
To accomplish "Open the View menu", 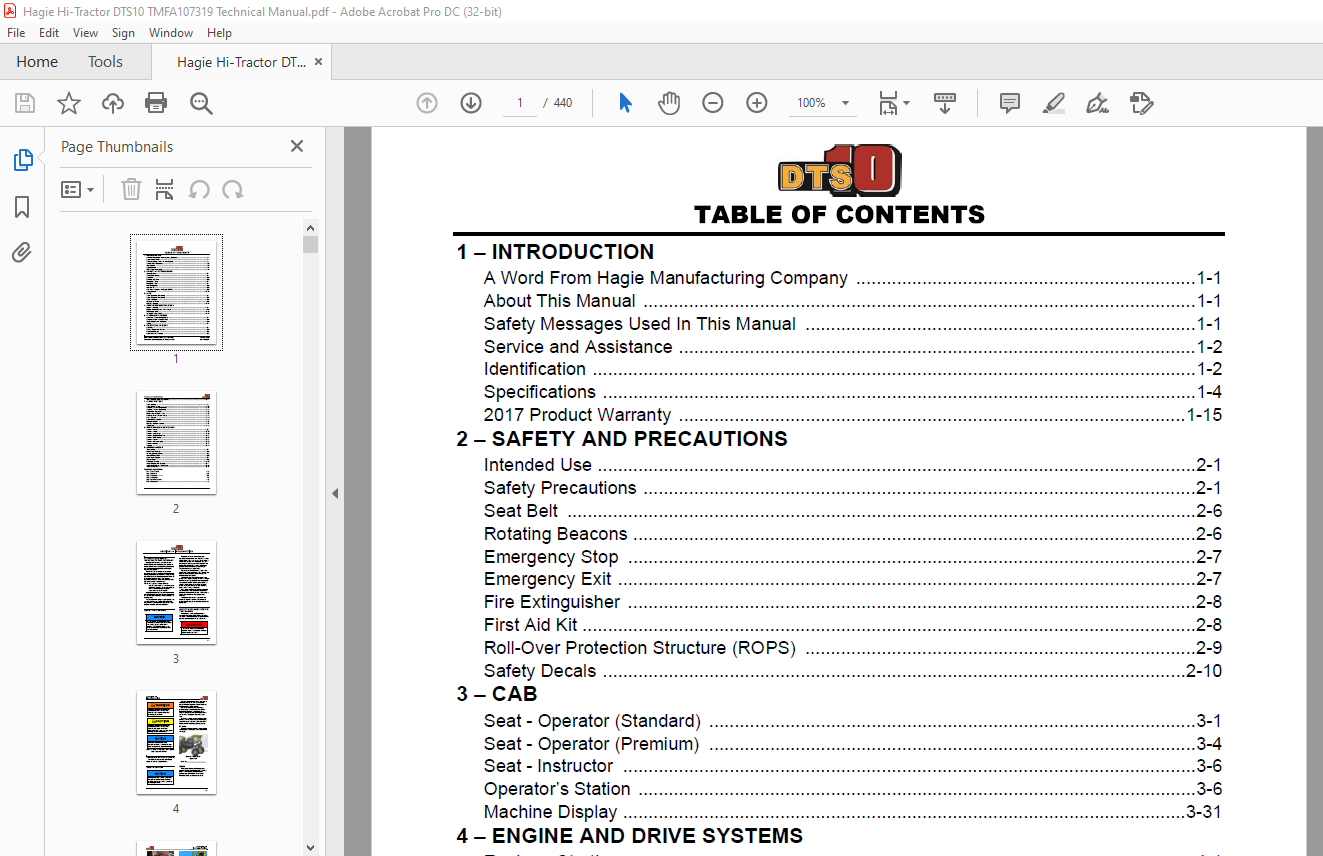I will (85, 33).
